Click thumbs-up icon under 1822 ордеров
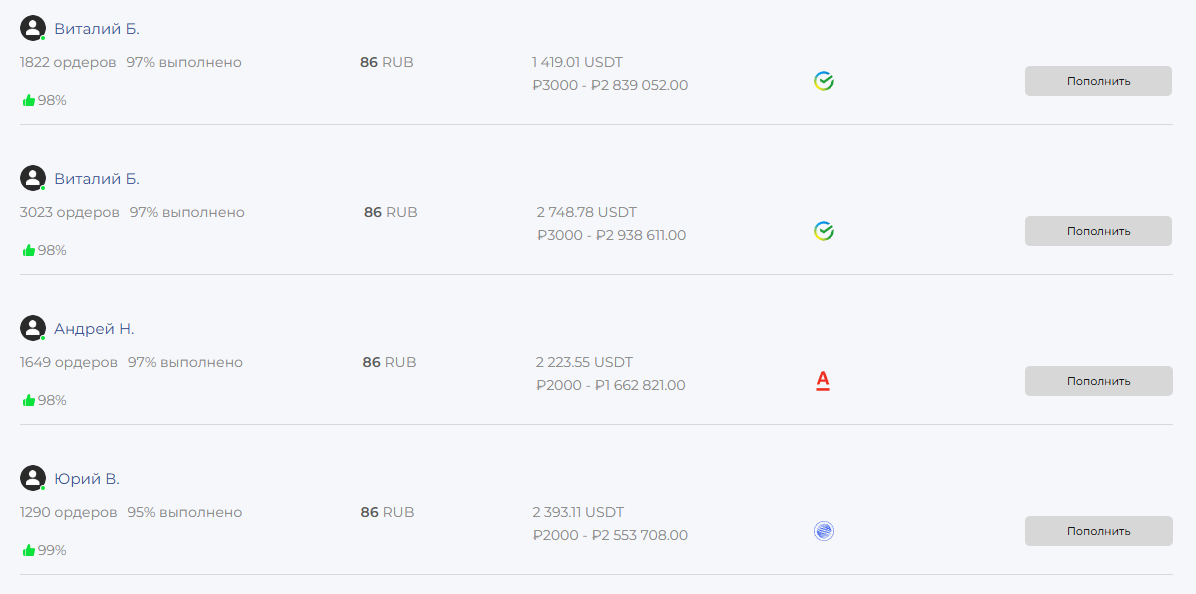This screenshot has width=1196, height=594. point(29,100)
